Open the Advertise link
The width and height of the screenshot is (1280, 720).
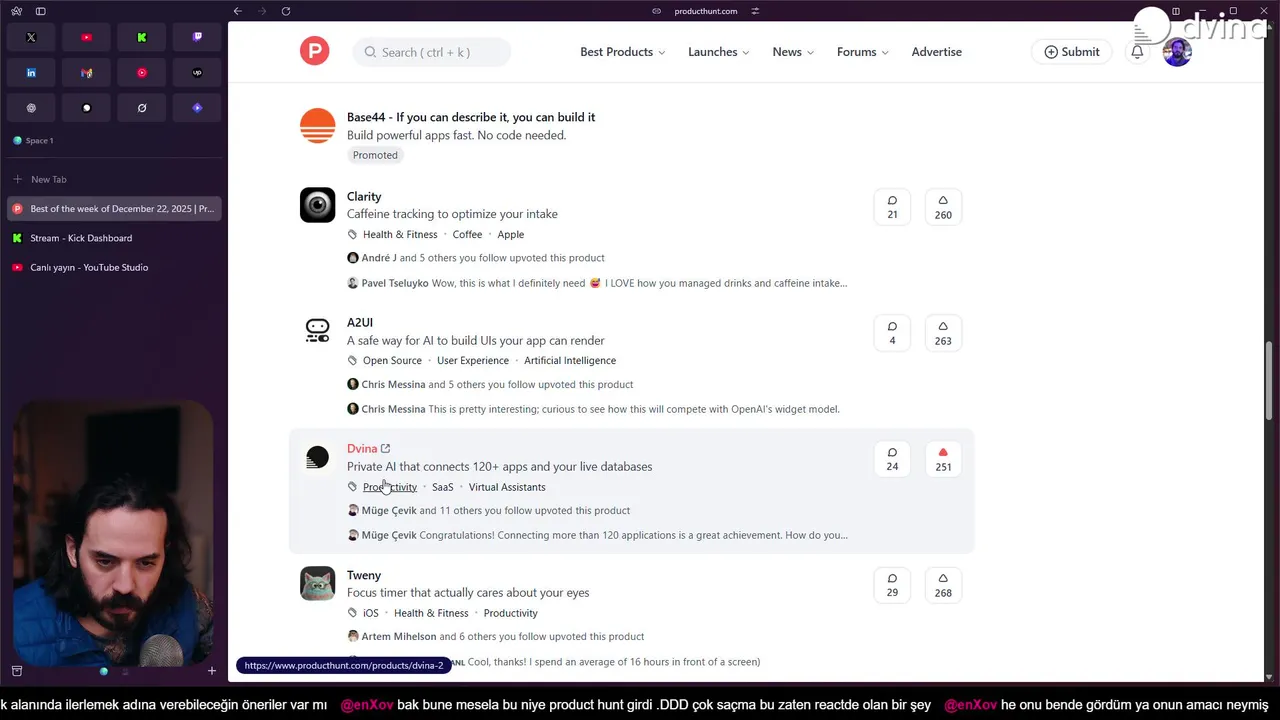(x=937, y=52)
